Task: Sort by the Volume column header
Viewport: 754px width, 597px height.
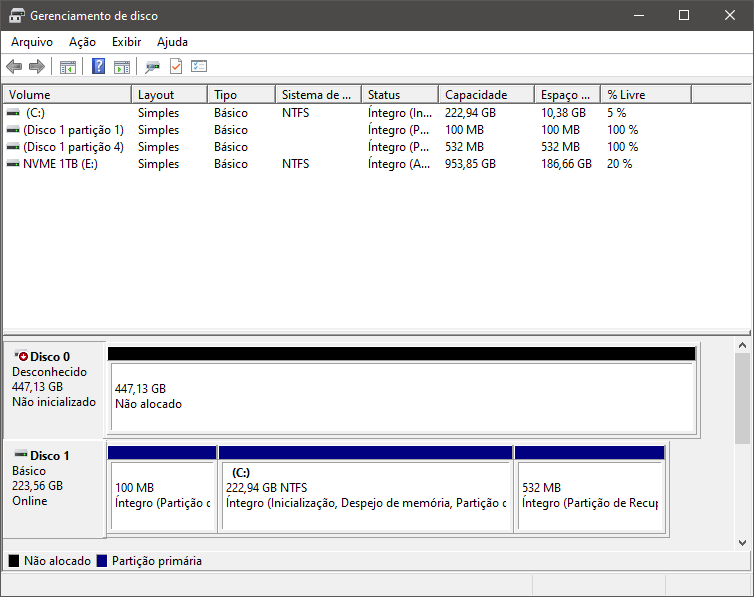Action: coord(67,95)
